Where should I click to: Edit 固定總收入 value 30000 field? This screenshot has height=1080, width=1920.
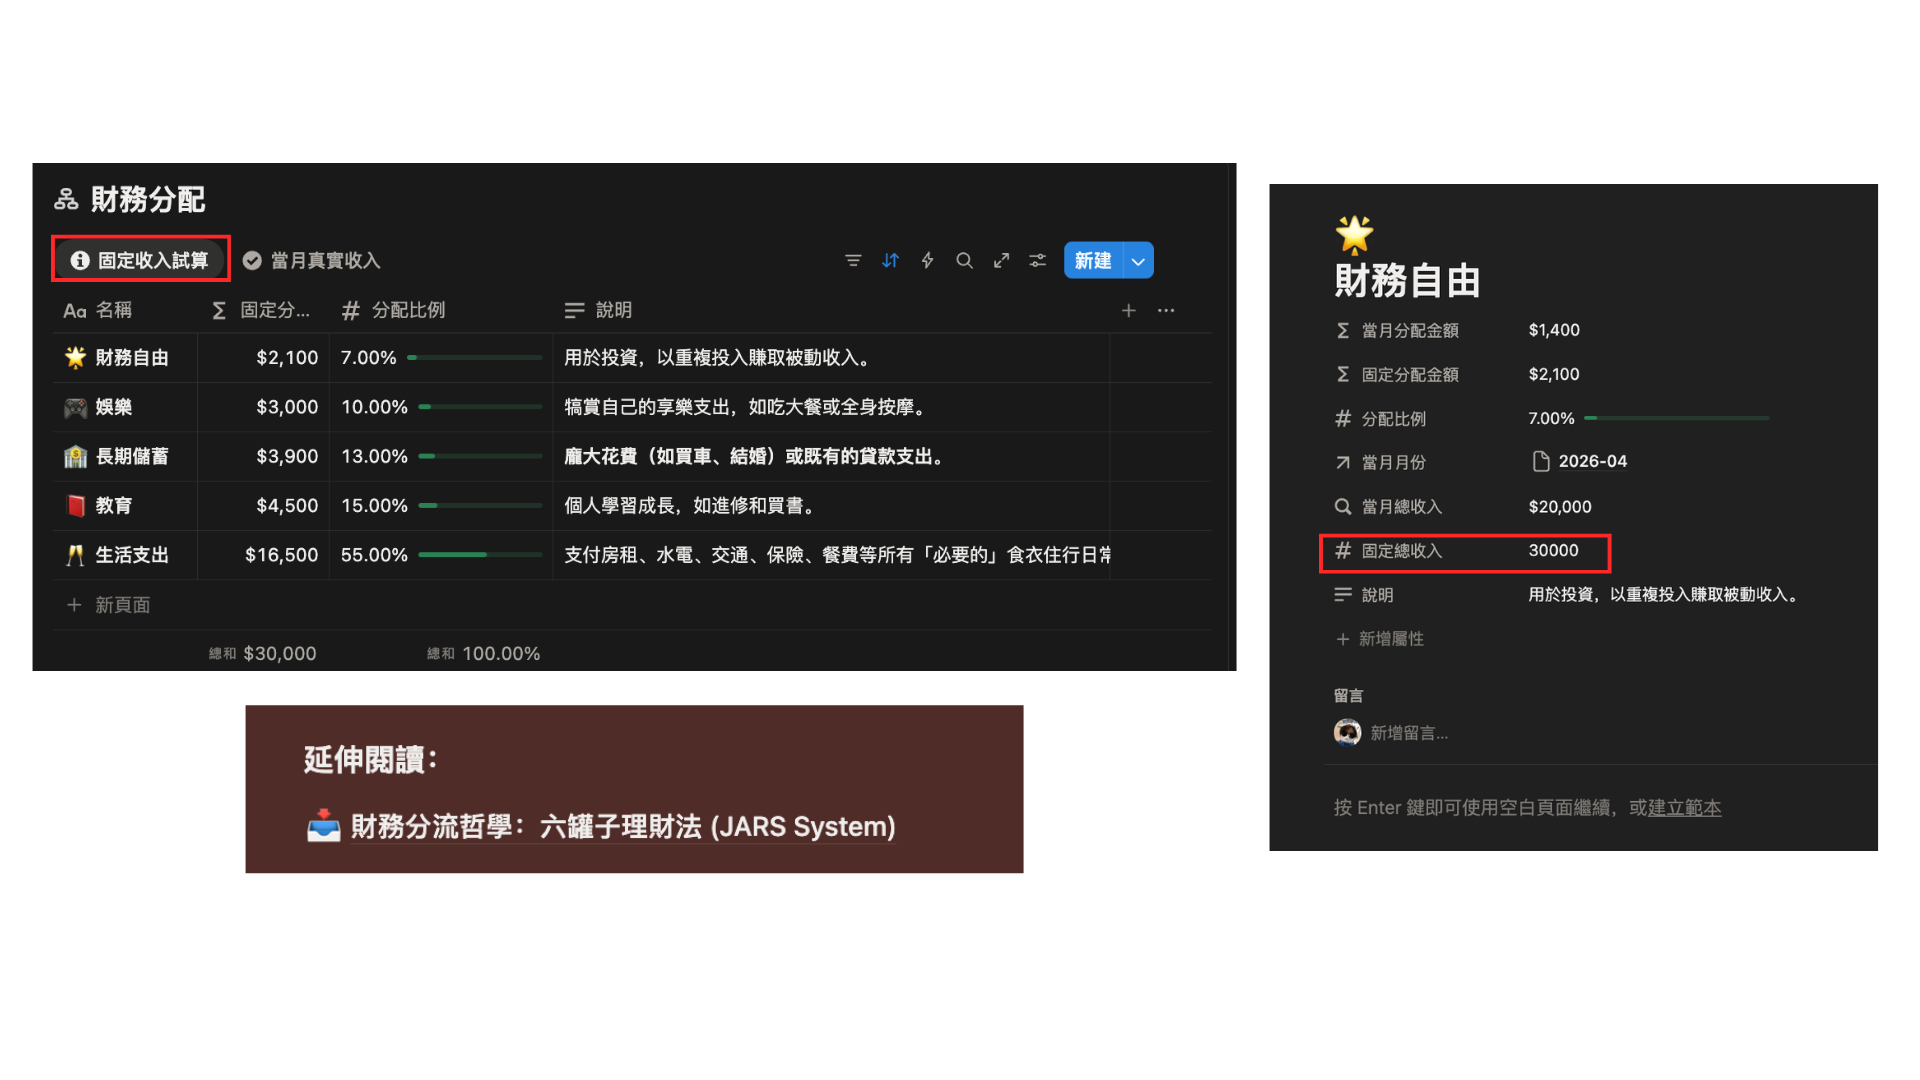[1553, 551]
